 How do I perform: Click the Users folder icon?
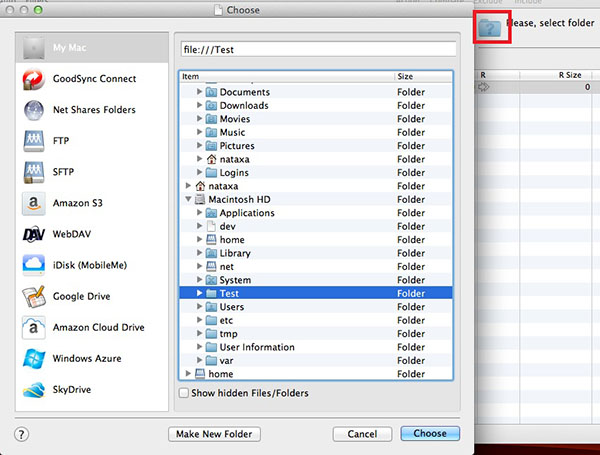[211, 307]
